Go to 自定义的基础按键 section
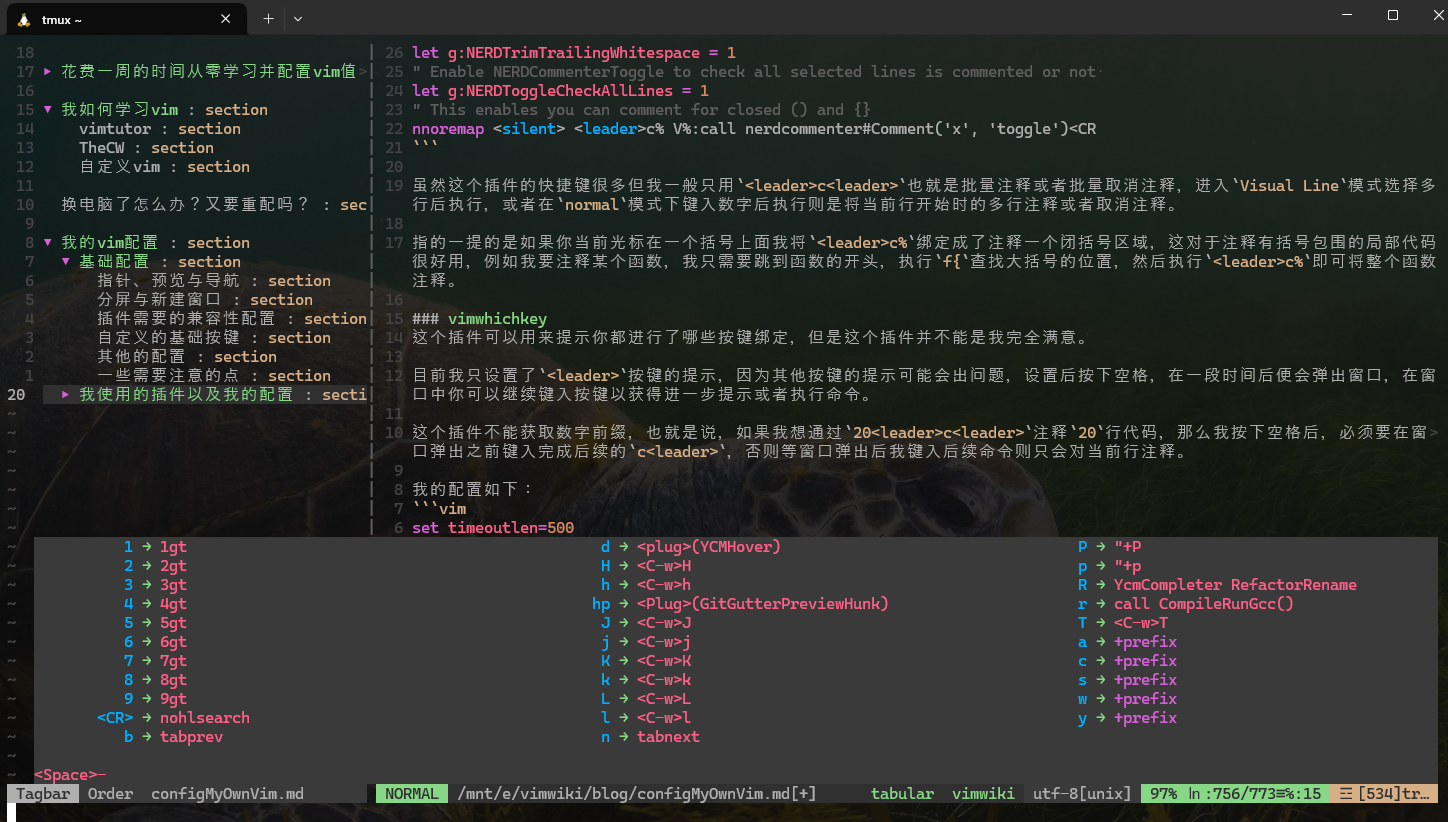The width and height of the screenshot is (1448, 822). pyautogui.click(x=214, y=338)
